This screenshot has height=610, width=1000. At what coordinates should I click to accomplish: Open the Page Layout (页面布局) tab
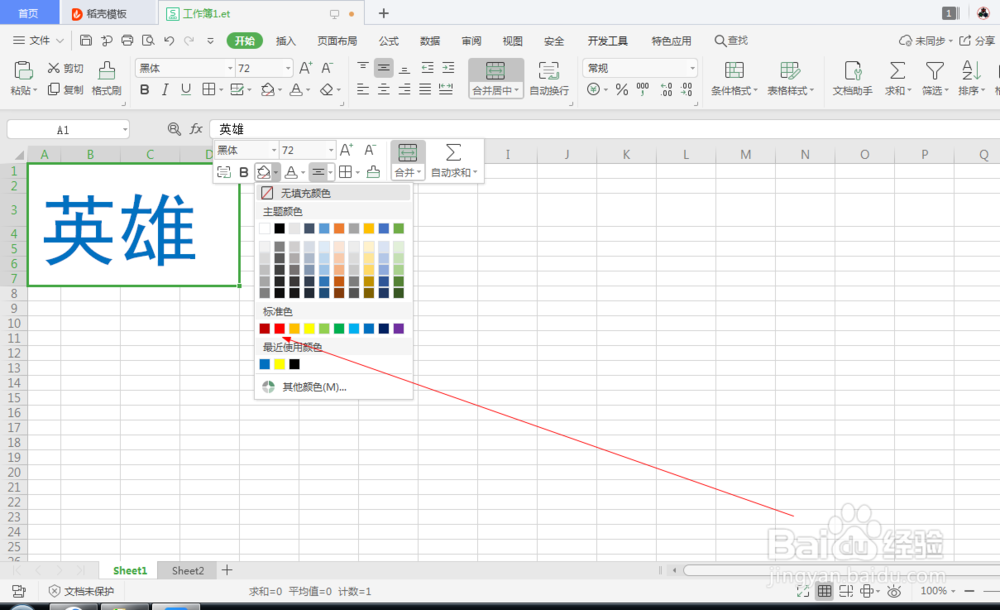point(337,40)
